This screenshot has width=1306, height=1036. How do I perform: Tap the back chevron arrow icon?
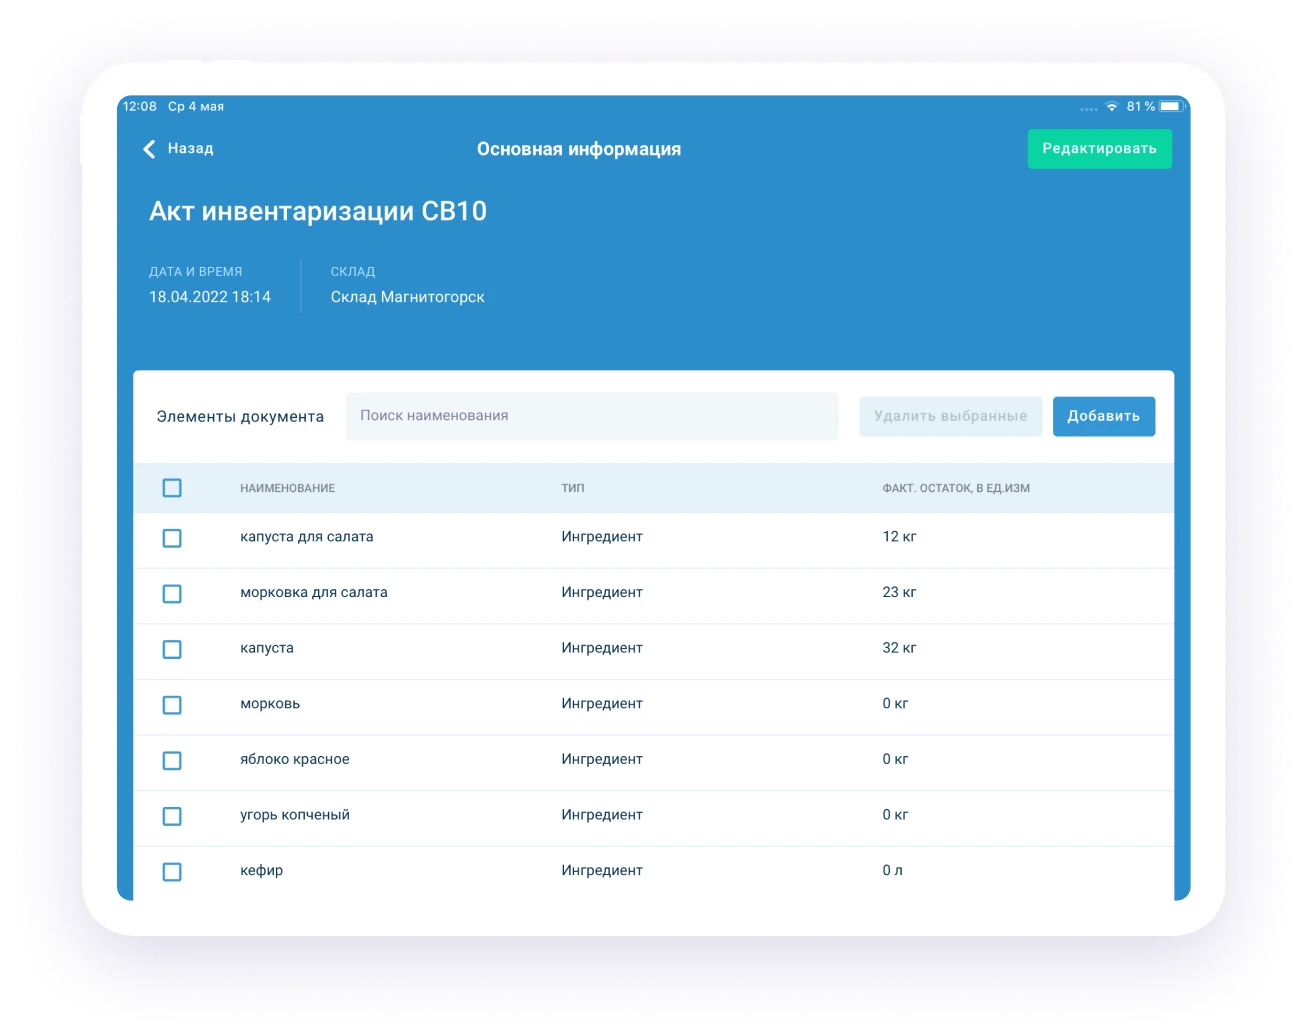(148, 148)
